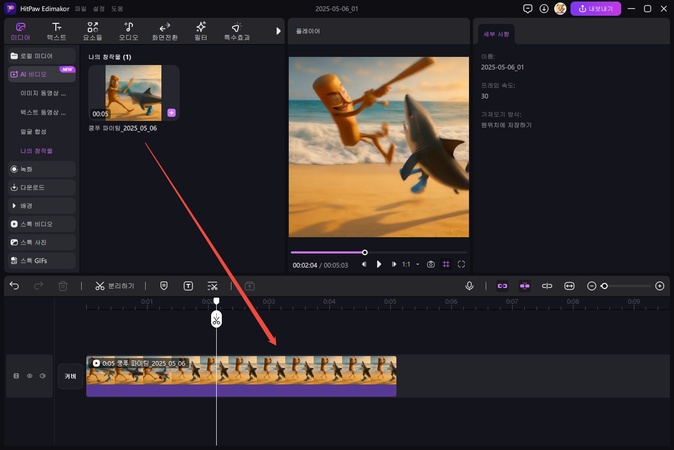Open 얼굴 합성 sub-item
The image size is (674, 450).
[x=33, y=132]
